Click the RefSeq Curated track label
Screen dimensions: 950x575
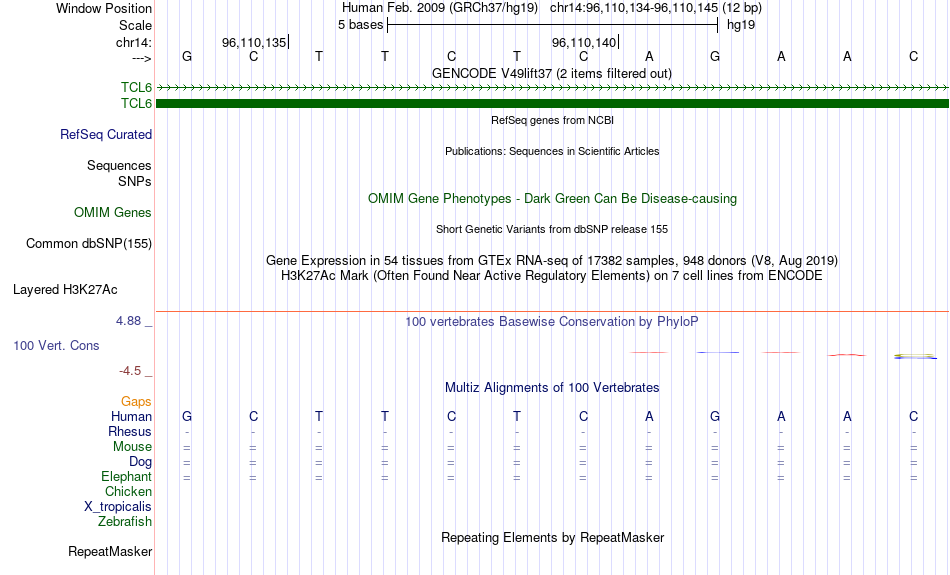click(106, 135)
